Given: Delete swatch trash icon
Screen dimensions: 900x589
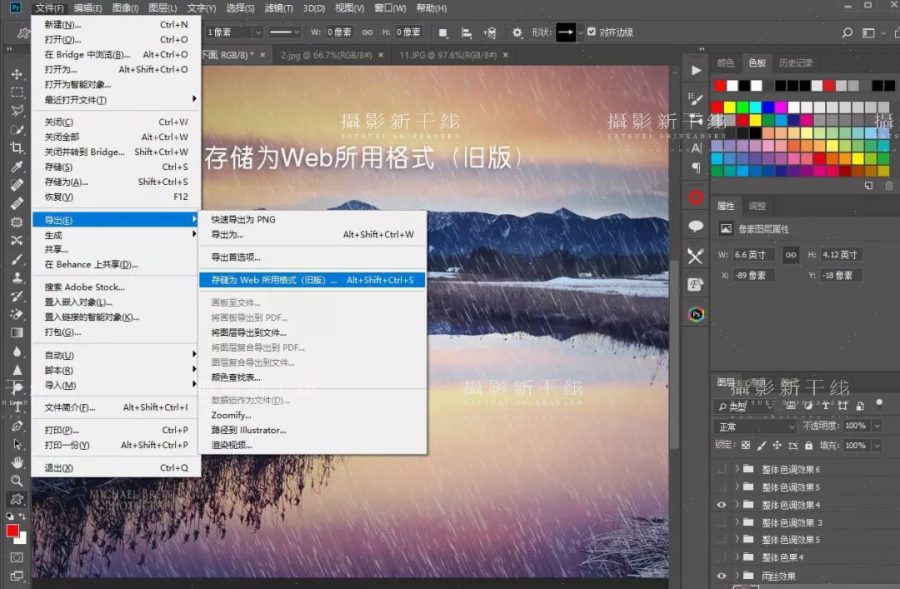Looking at the screenshot, I should [889, 185].
